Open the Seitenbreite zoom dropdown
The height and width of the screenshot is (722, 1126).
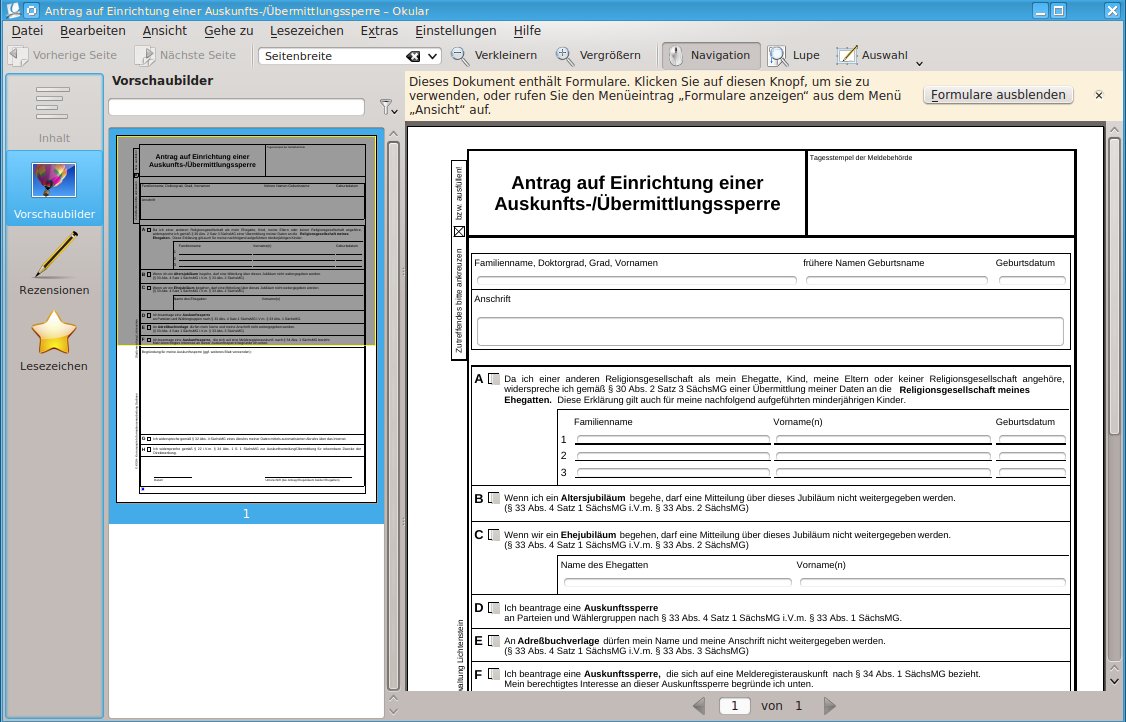(433, 56)
